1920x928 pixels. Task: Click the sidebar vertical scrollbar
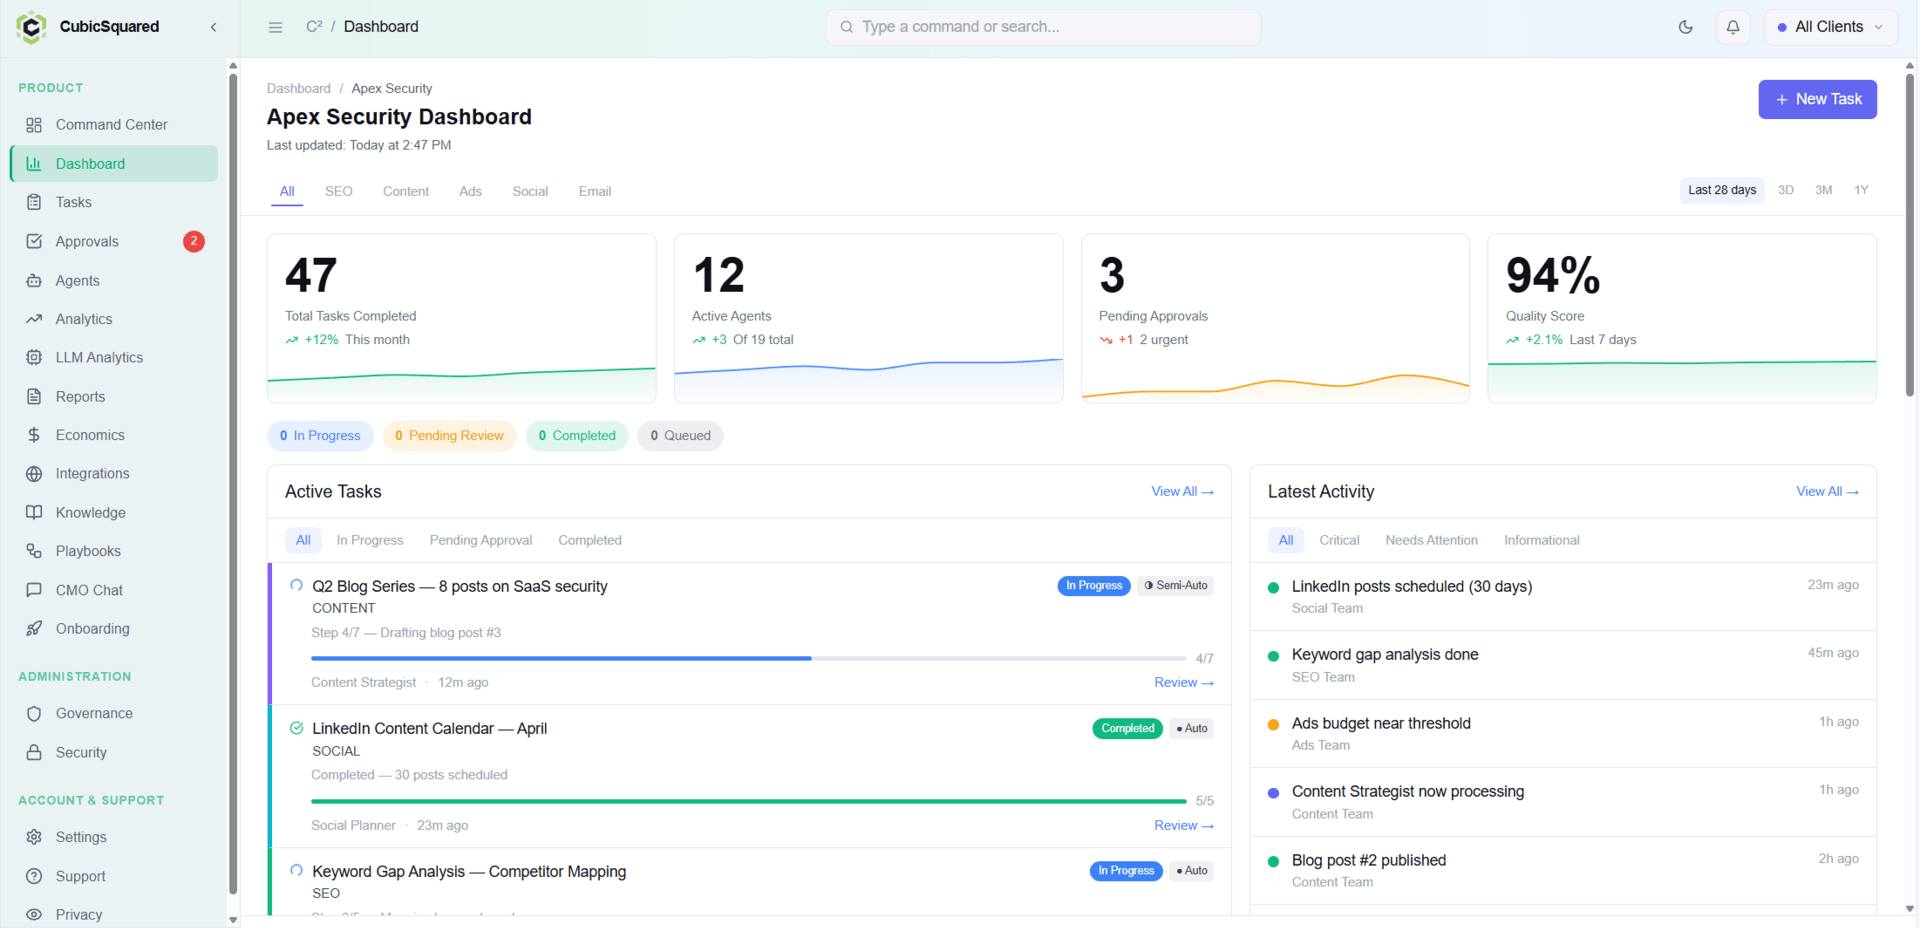pyautogui.click(x=233, y=485)
